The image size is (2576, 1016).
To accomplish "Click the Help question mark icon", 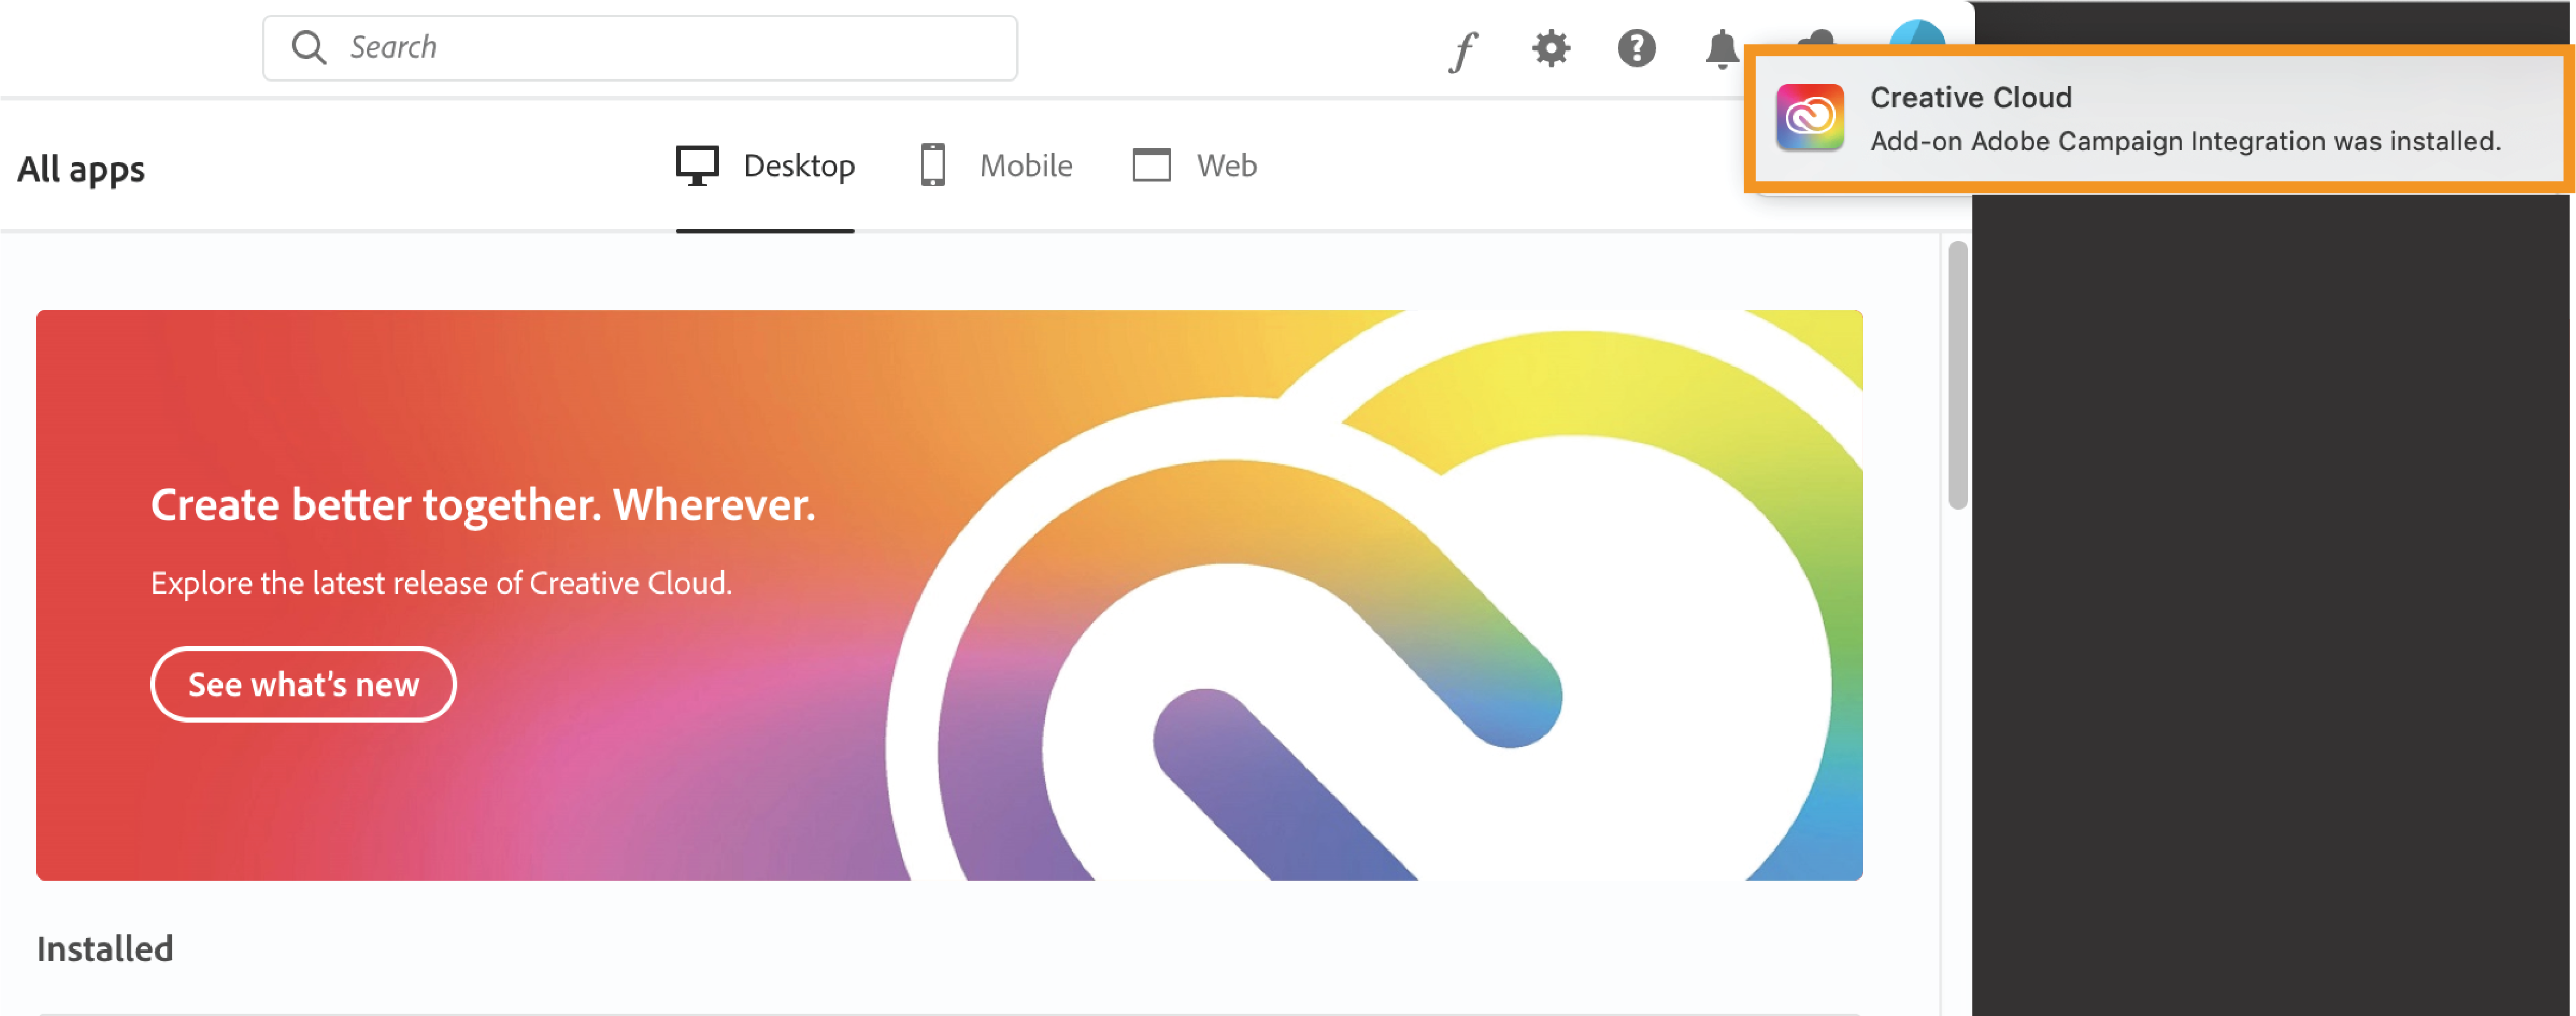I will coord(1637,48).
